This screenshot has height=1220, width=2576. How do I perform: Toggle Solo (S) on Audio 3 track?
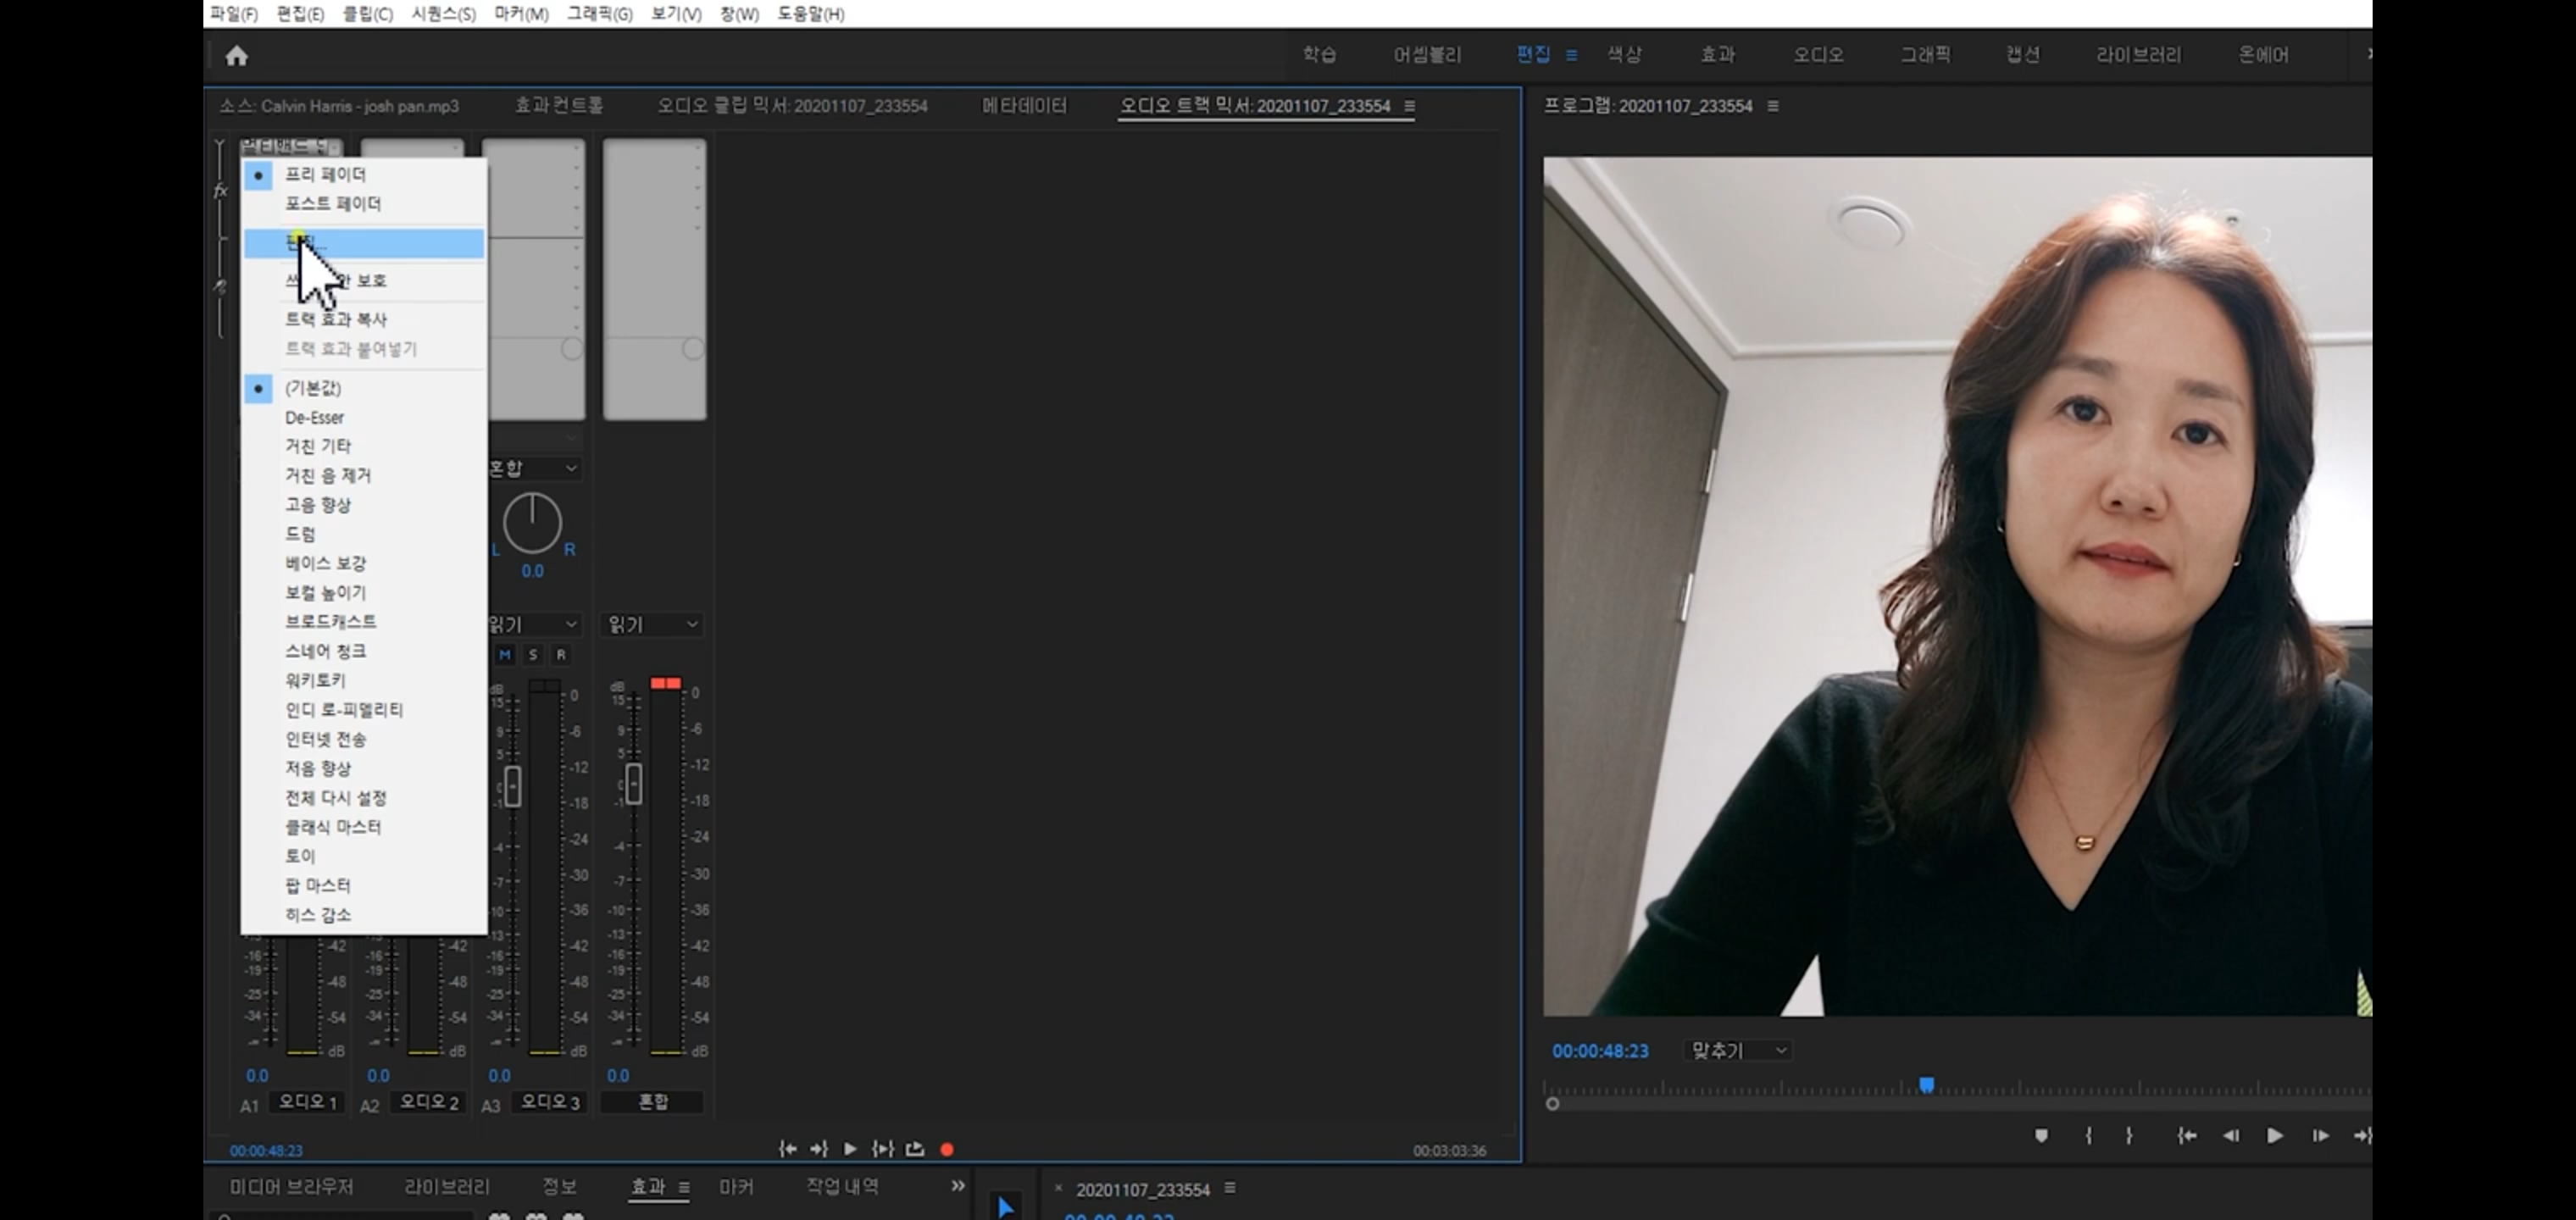pyautogui.click(x=533, y=654)
